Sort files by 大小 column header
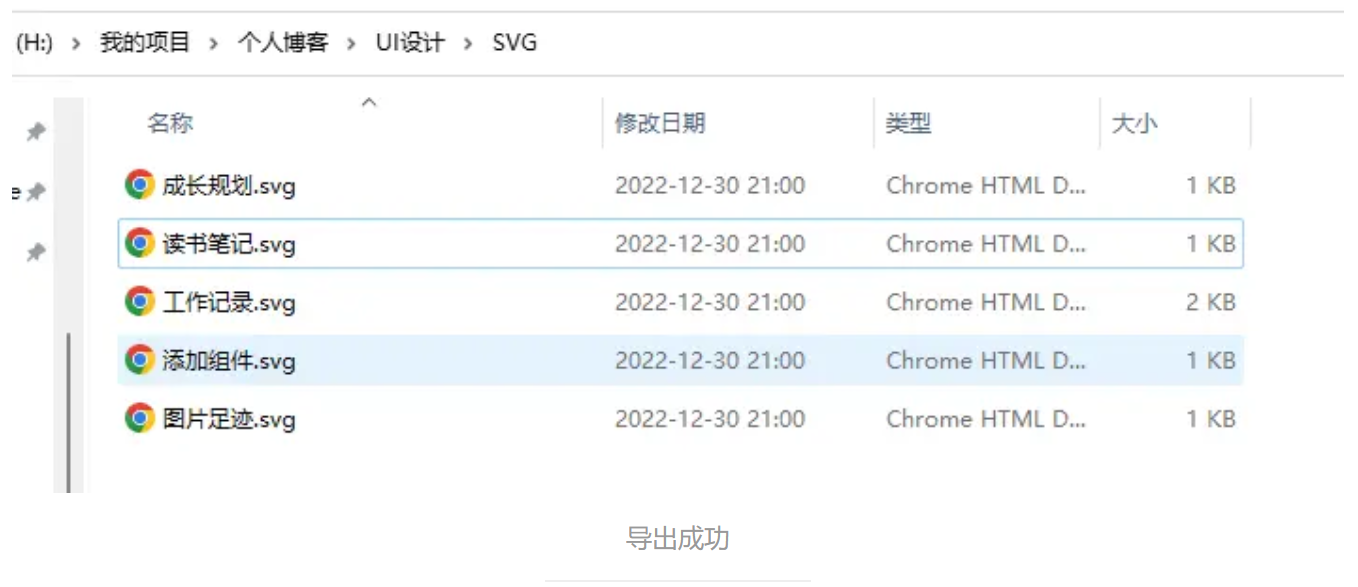The height and width of the screenshot is (587, 1358). 1134,123
